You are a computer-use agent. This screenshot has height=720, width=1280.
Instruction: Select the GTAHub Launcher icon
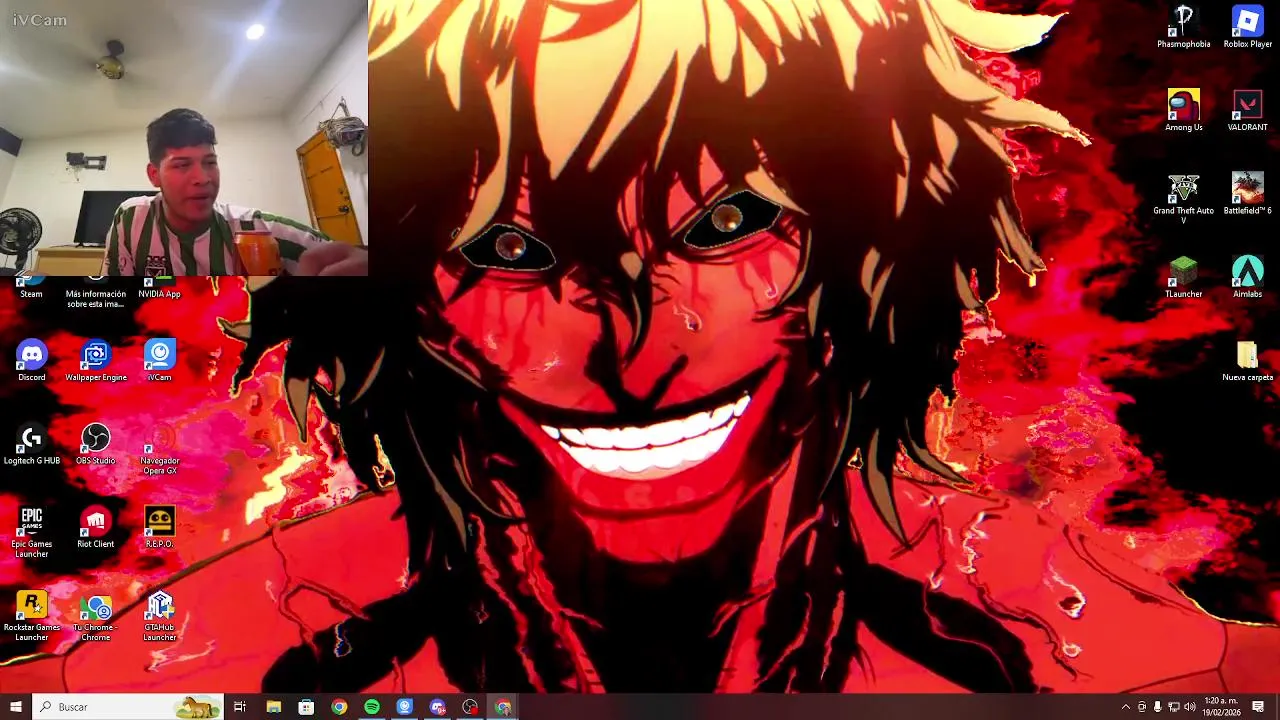[x=160, y=616]
